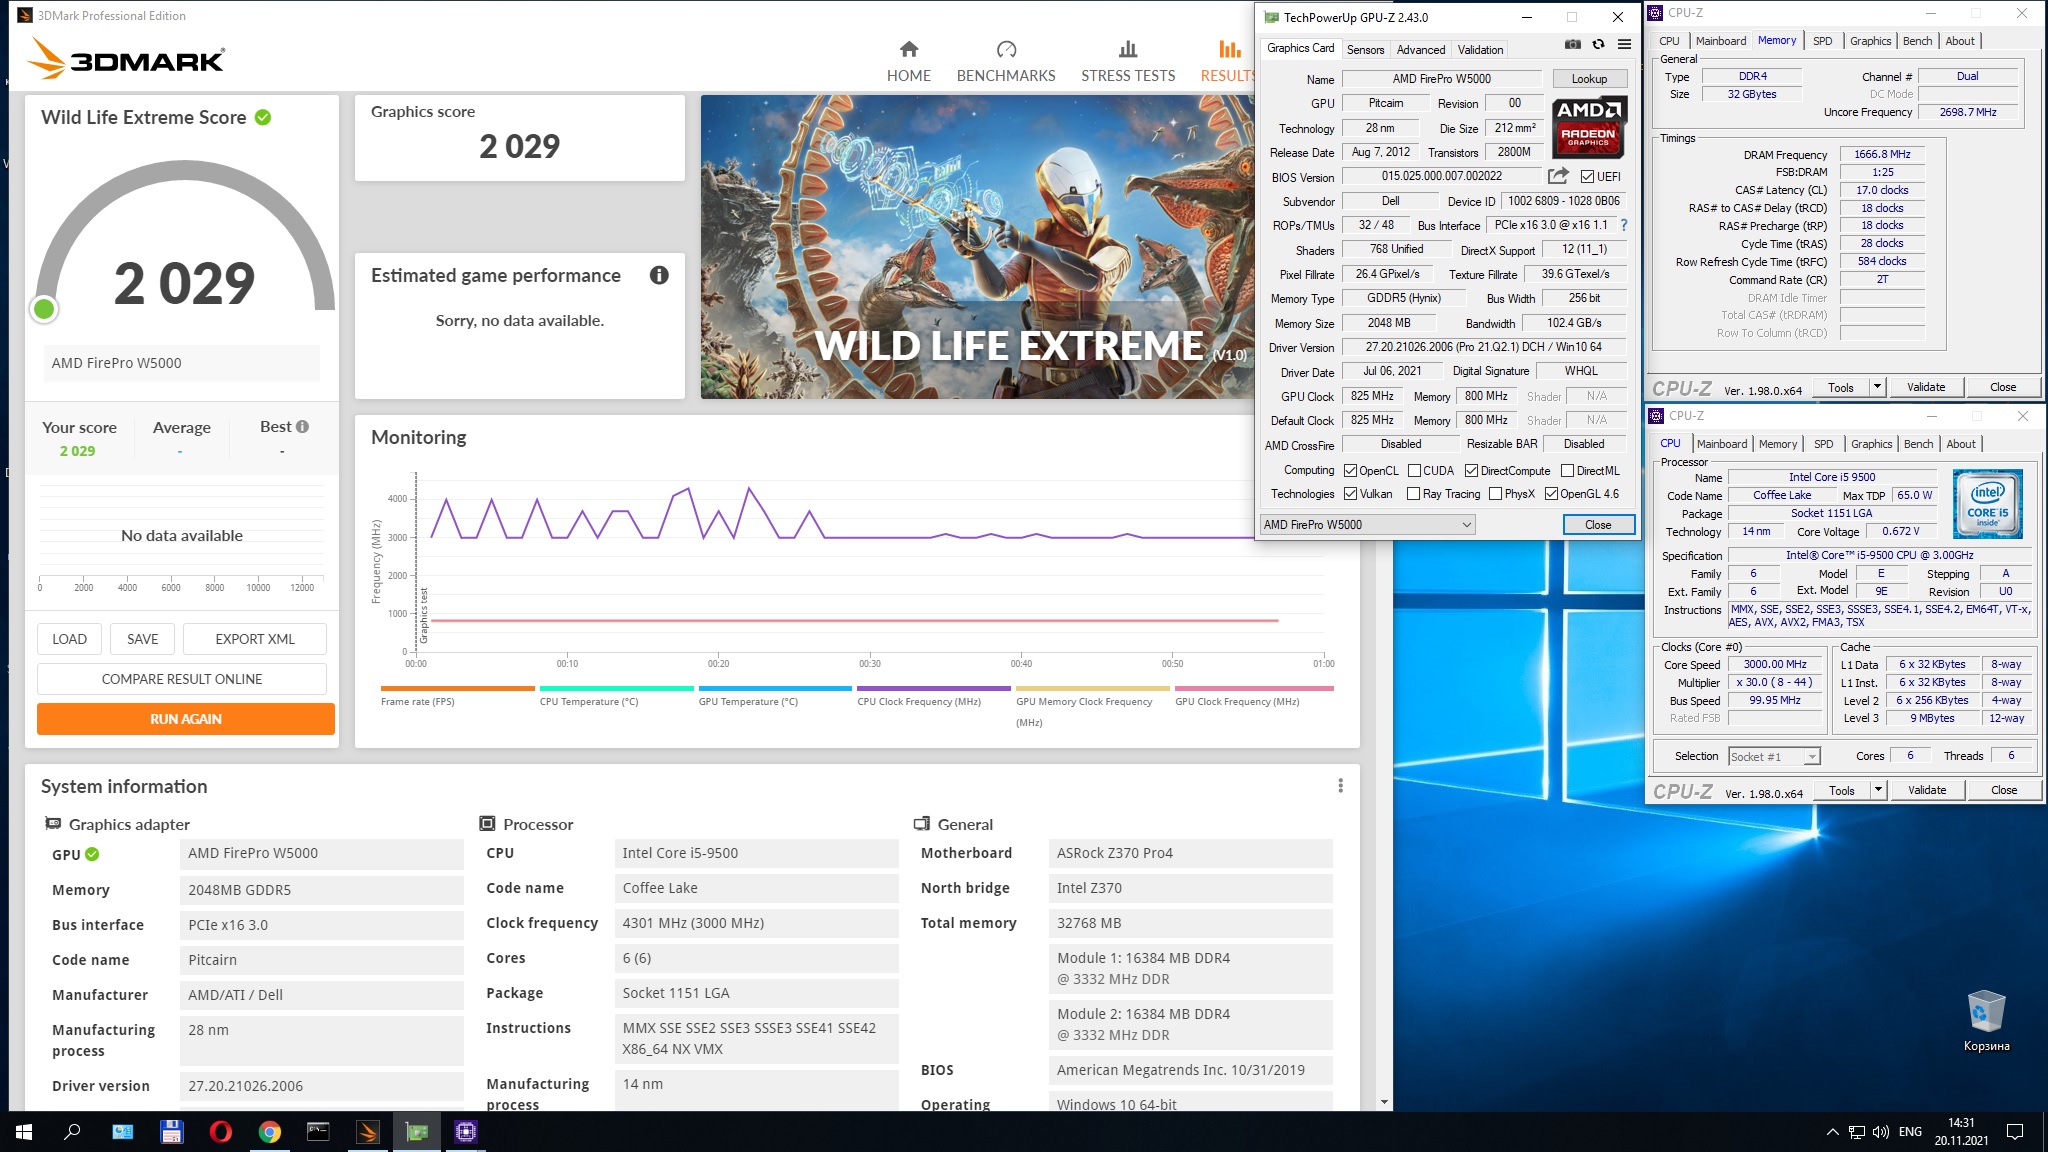
Task: Open Chrome browser from taskbar
Action: point(269,1132)
